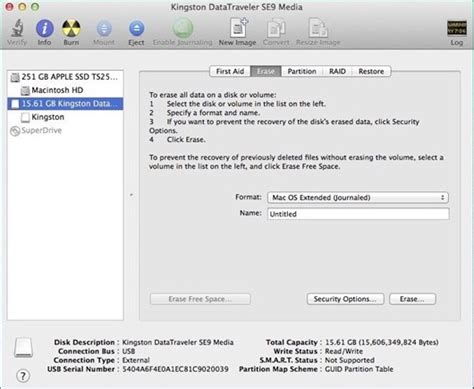The width and height of the screenshot is (474, 389).
Task: Open the Log viewer icon
Action: (x=456, y=28)
